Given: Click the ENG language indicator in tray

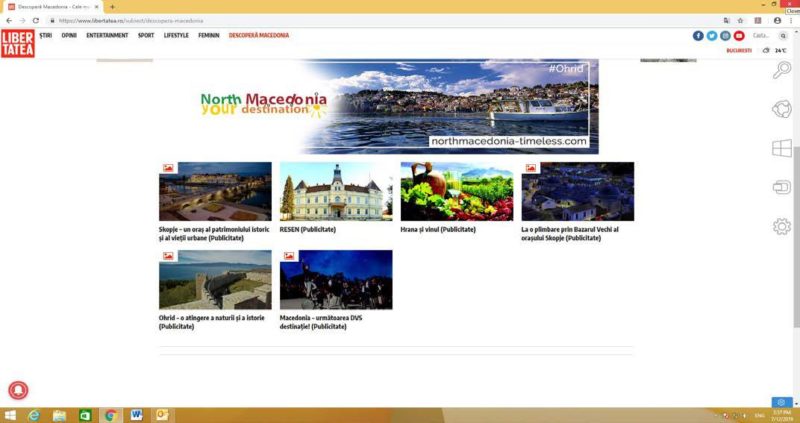Looking at the screenshot, I should pos(759,415).
